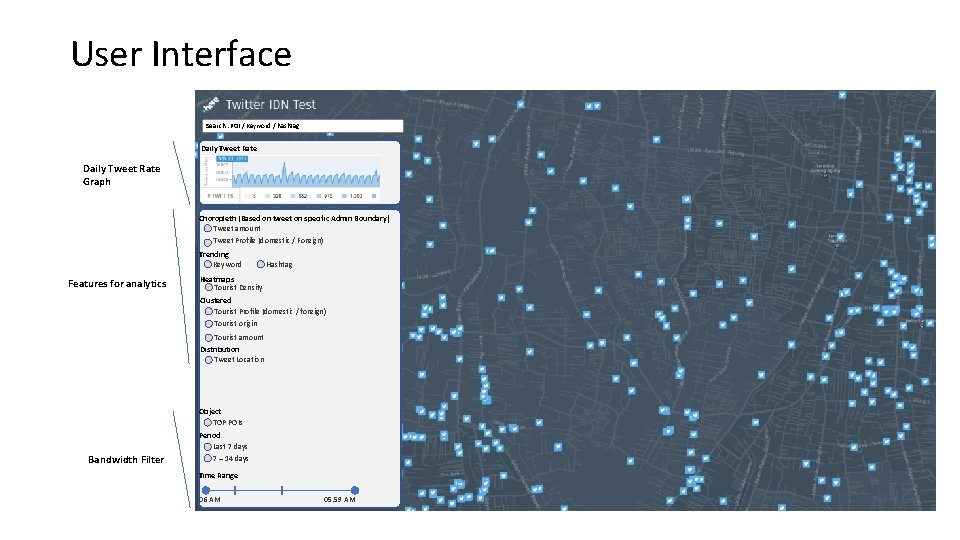Click the legend swatch labeled 338
Screen dimensions: 960x540
click(x=268, y=196)
